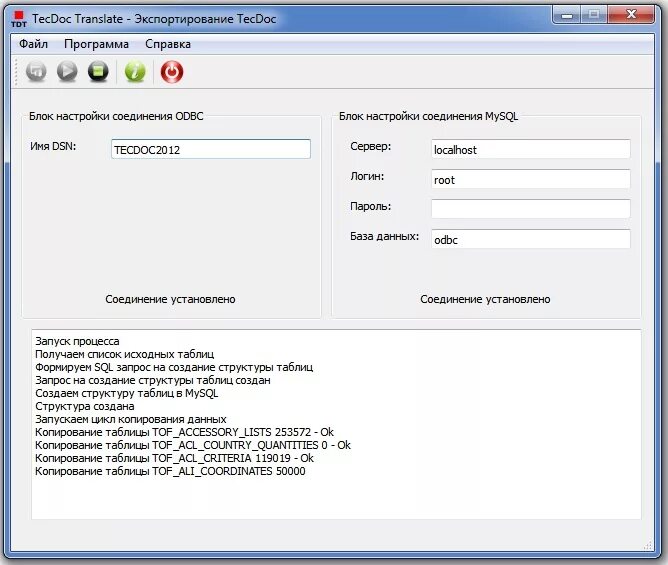Click the black stop process icon

point(98,71)
